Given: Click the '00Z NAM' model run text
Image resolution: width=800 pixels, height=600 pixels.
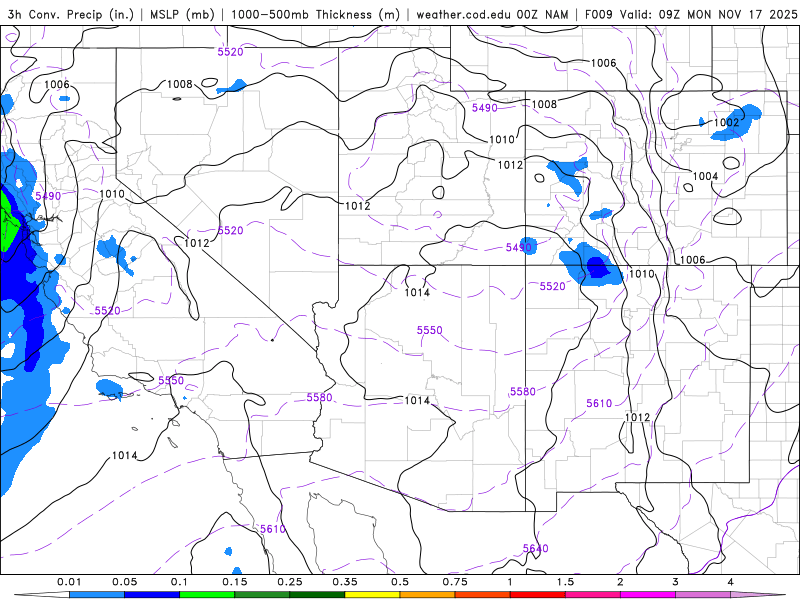Looking at the screenshot, I should pos(542,14).
